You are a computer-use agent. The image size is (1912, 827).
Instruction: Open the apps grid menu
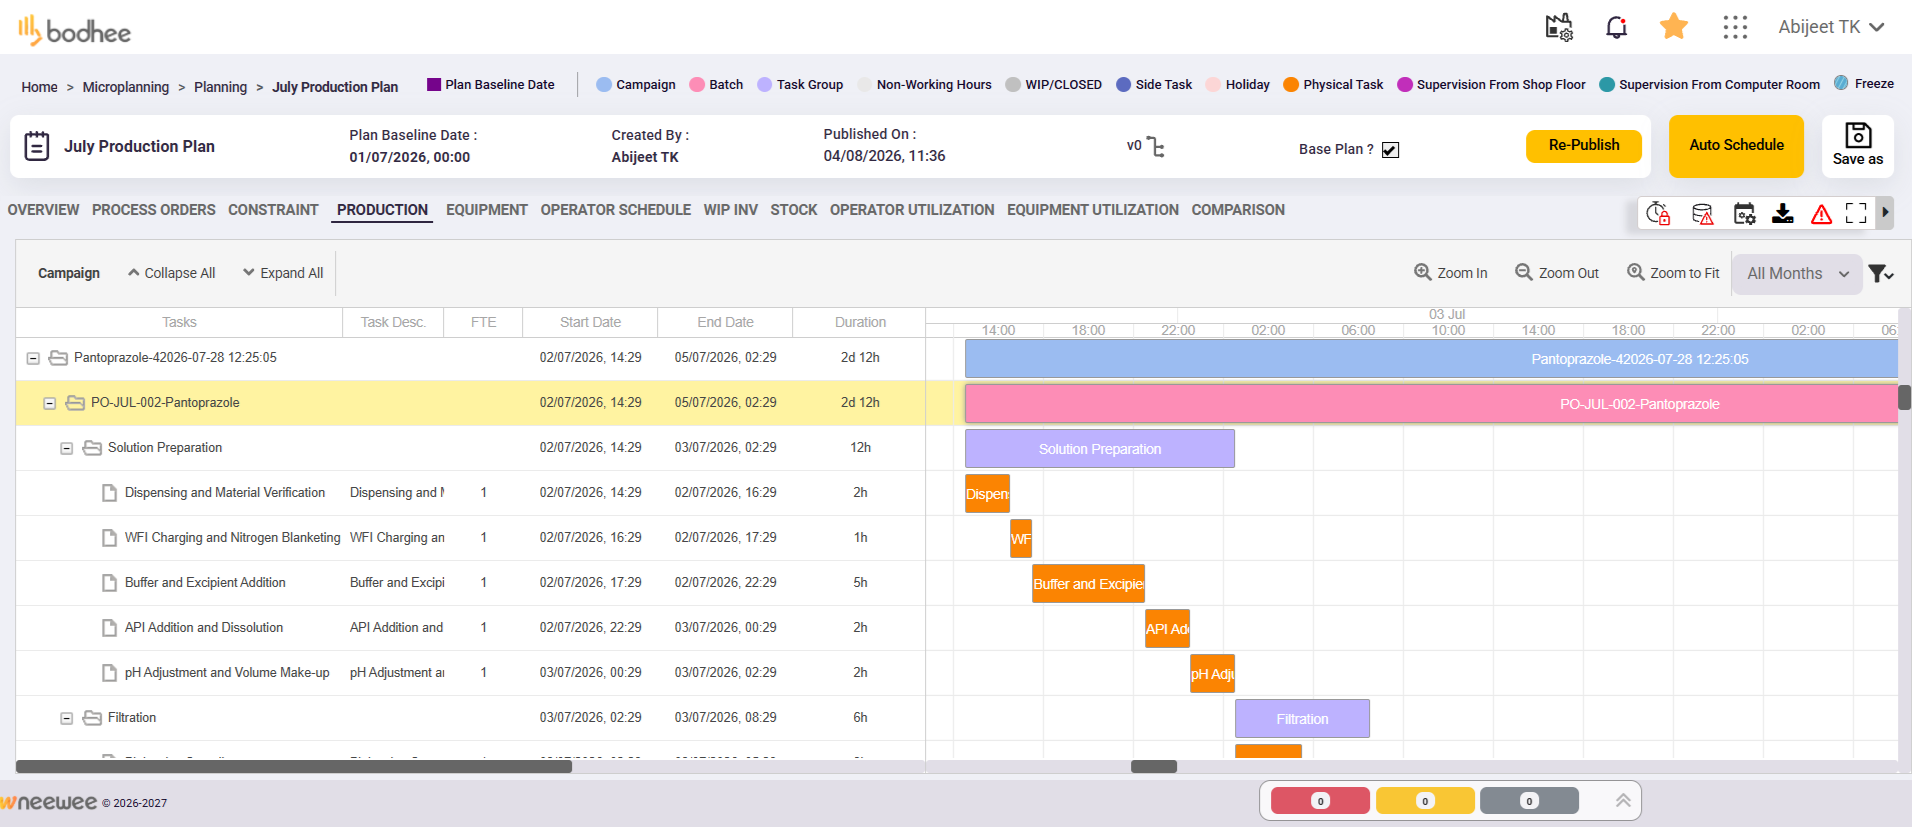1735,27
